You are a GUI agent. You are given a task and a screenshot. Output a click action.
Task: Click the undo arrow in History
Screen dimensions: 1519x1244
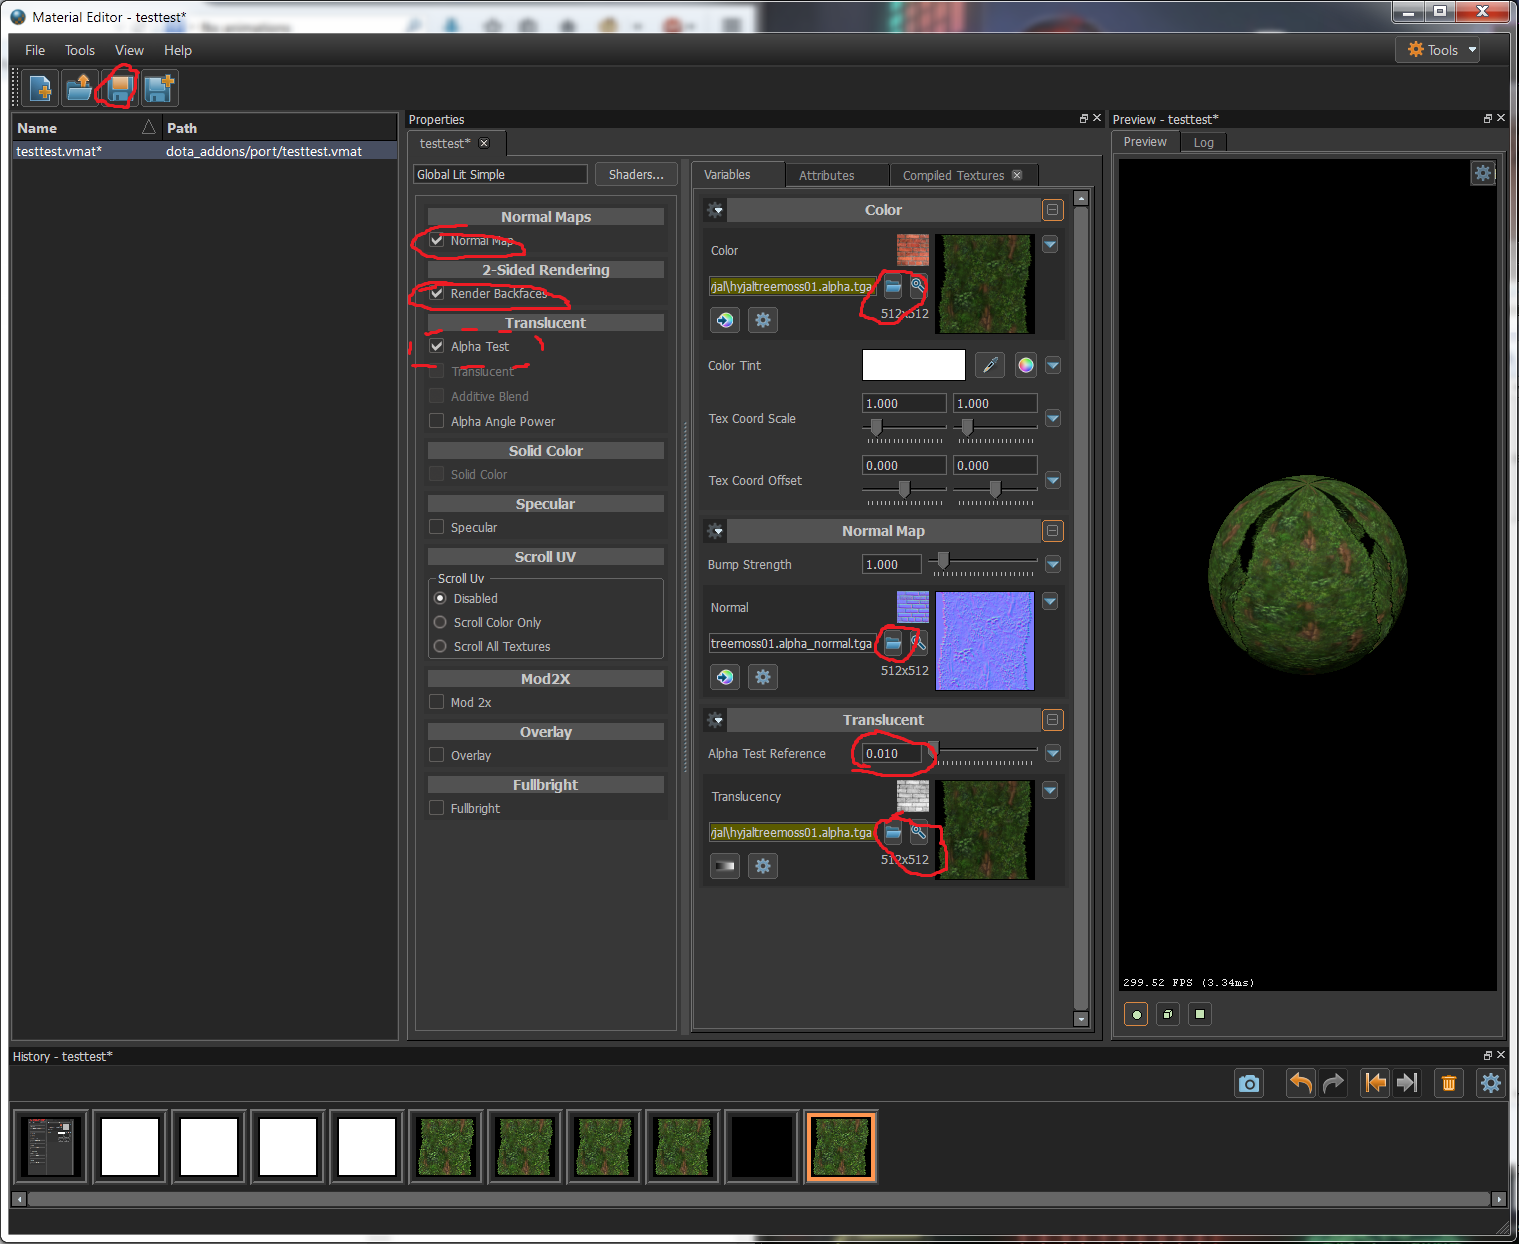(1300, 1083)
